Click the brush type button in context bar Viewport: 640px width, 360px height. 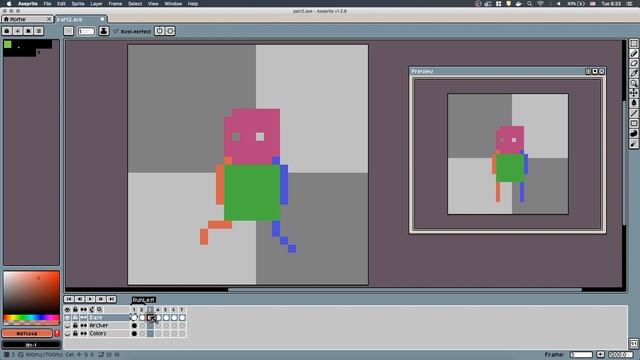click(x=69, y=31)
